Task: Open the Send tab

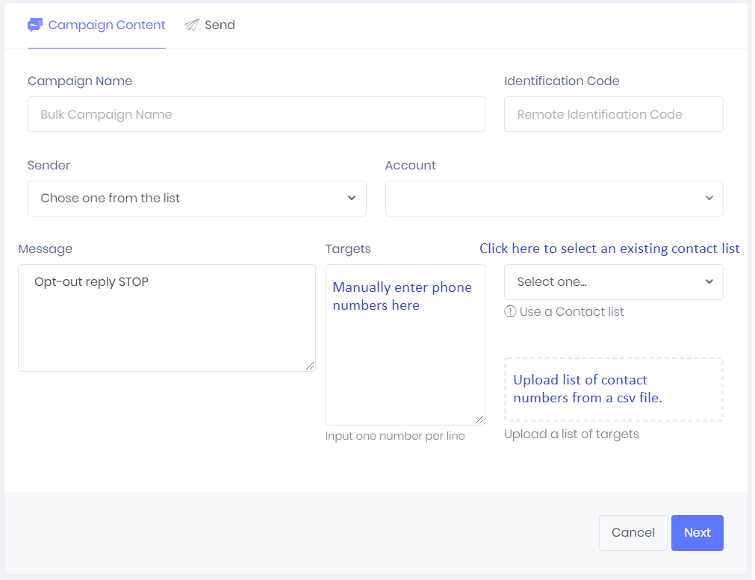Action: 219,25
